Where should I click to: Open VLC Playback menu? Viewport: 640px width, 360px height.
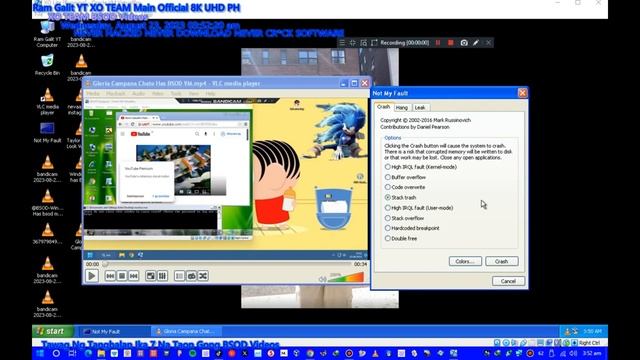(116, 93)
